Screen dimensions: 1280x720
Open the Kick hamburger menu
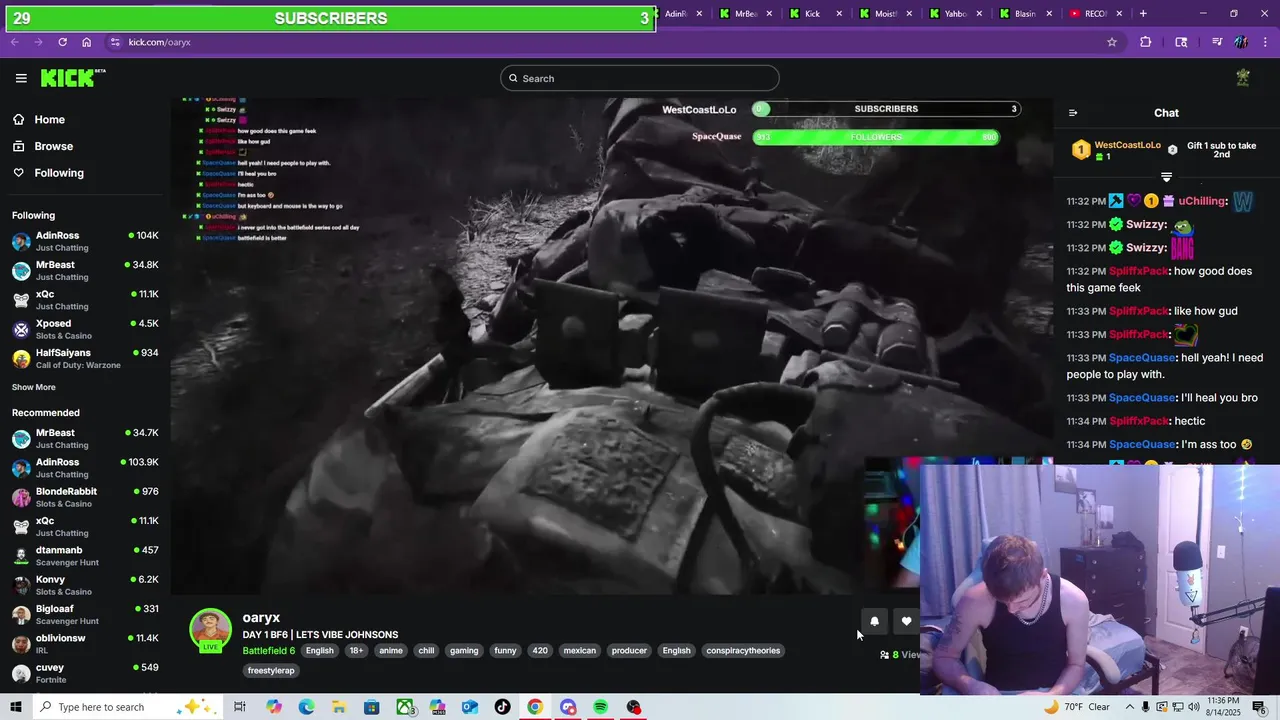(21, 78)
